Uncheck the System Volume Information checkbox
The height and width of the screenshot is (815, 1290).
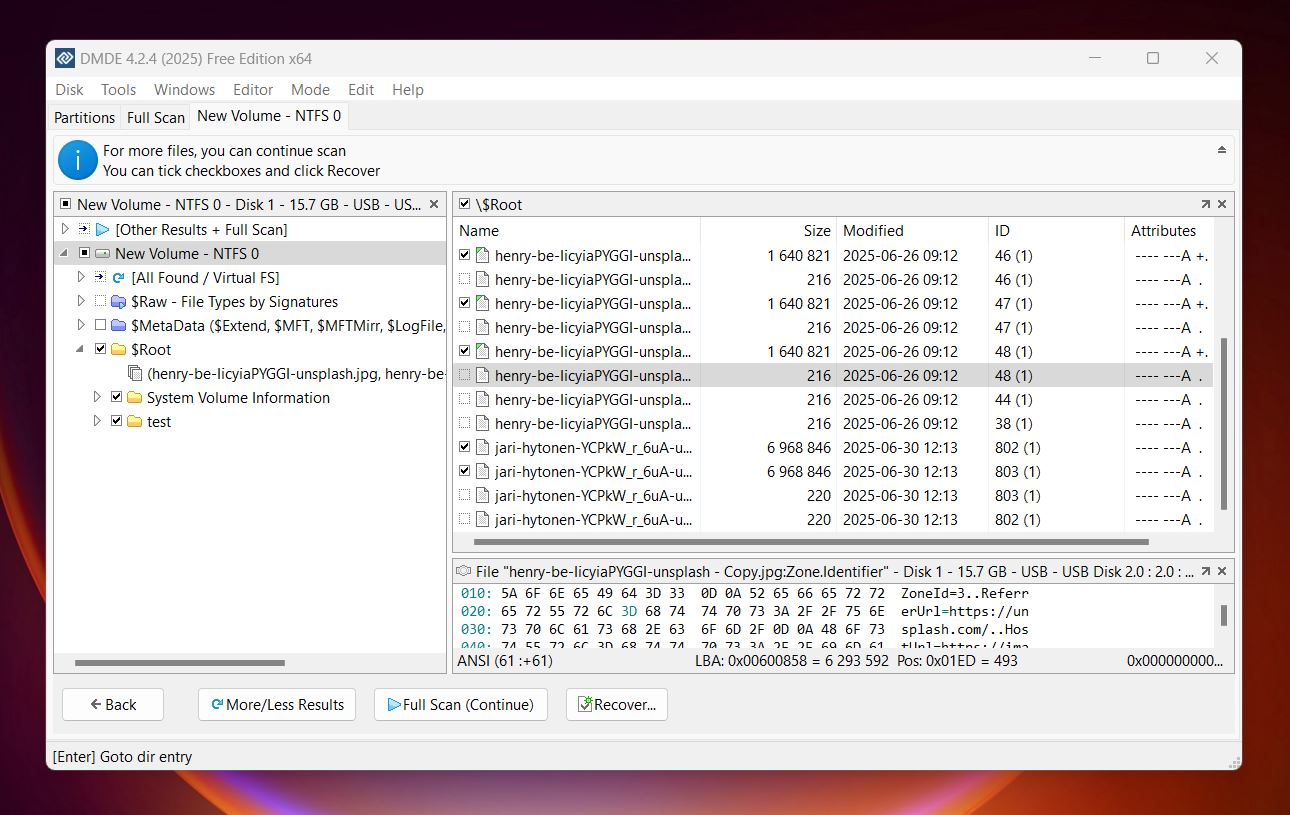point(116,397)
